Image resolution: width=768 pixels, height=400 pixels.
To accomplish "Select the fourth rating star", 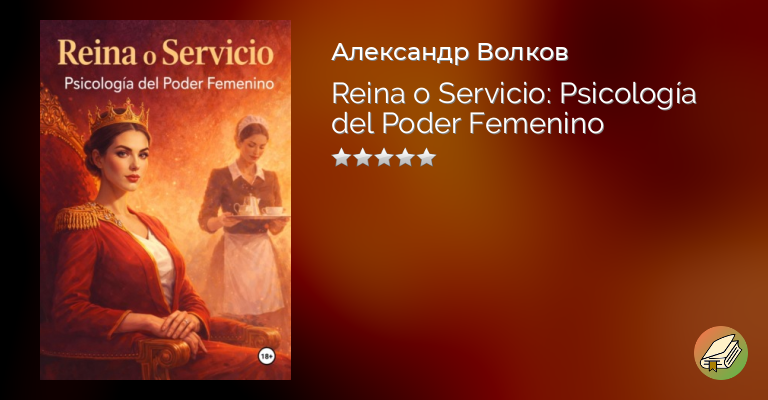I will (x=406, y=158).
